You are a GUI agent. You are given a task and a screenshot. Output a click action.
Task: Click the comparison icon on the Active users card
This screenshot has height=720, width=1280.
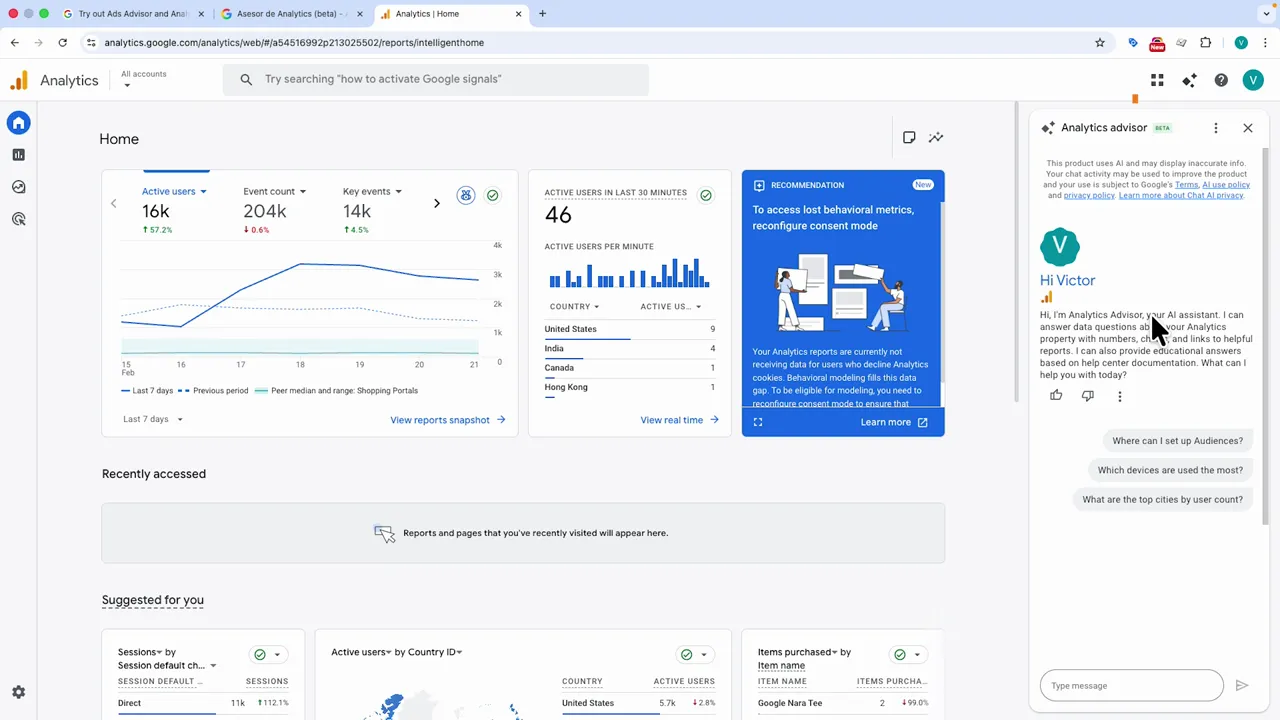click(466, 195)
